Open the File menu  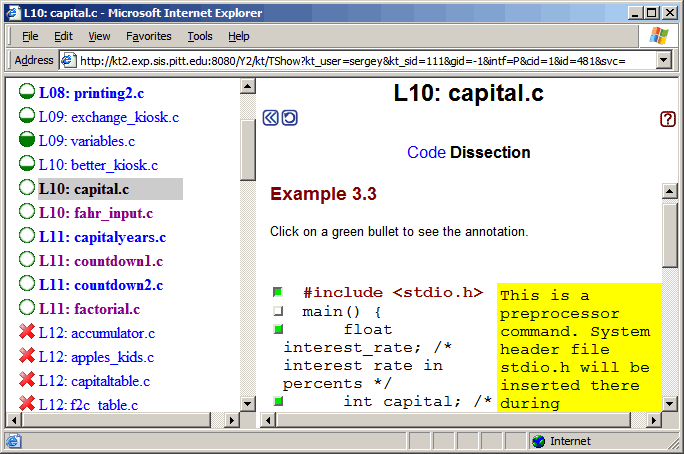[x=30, y=36]
